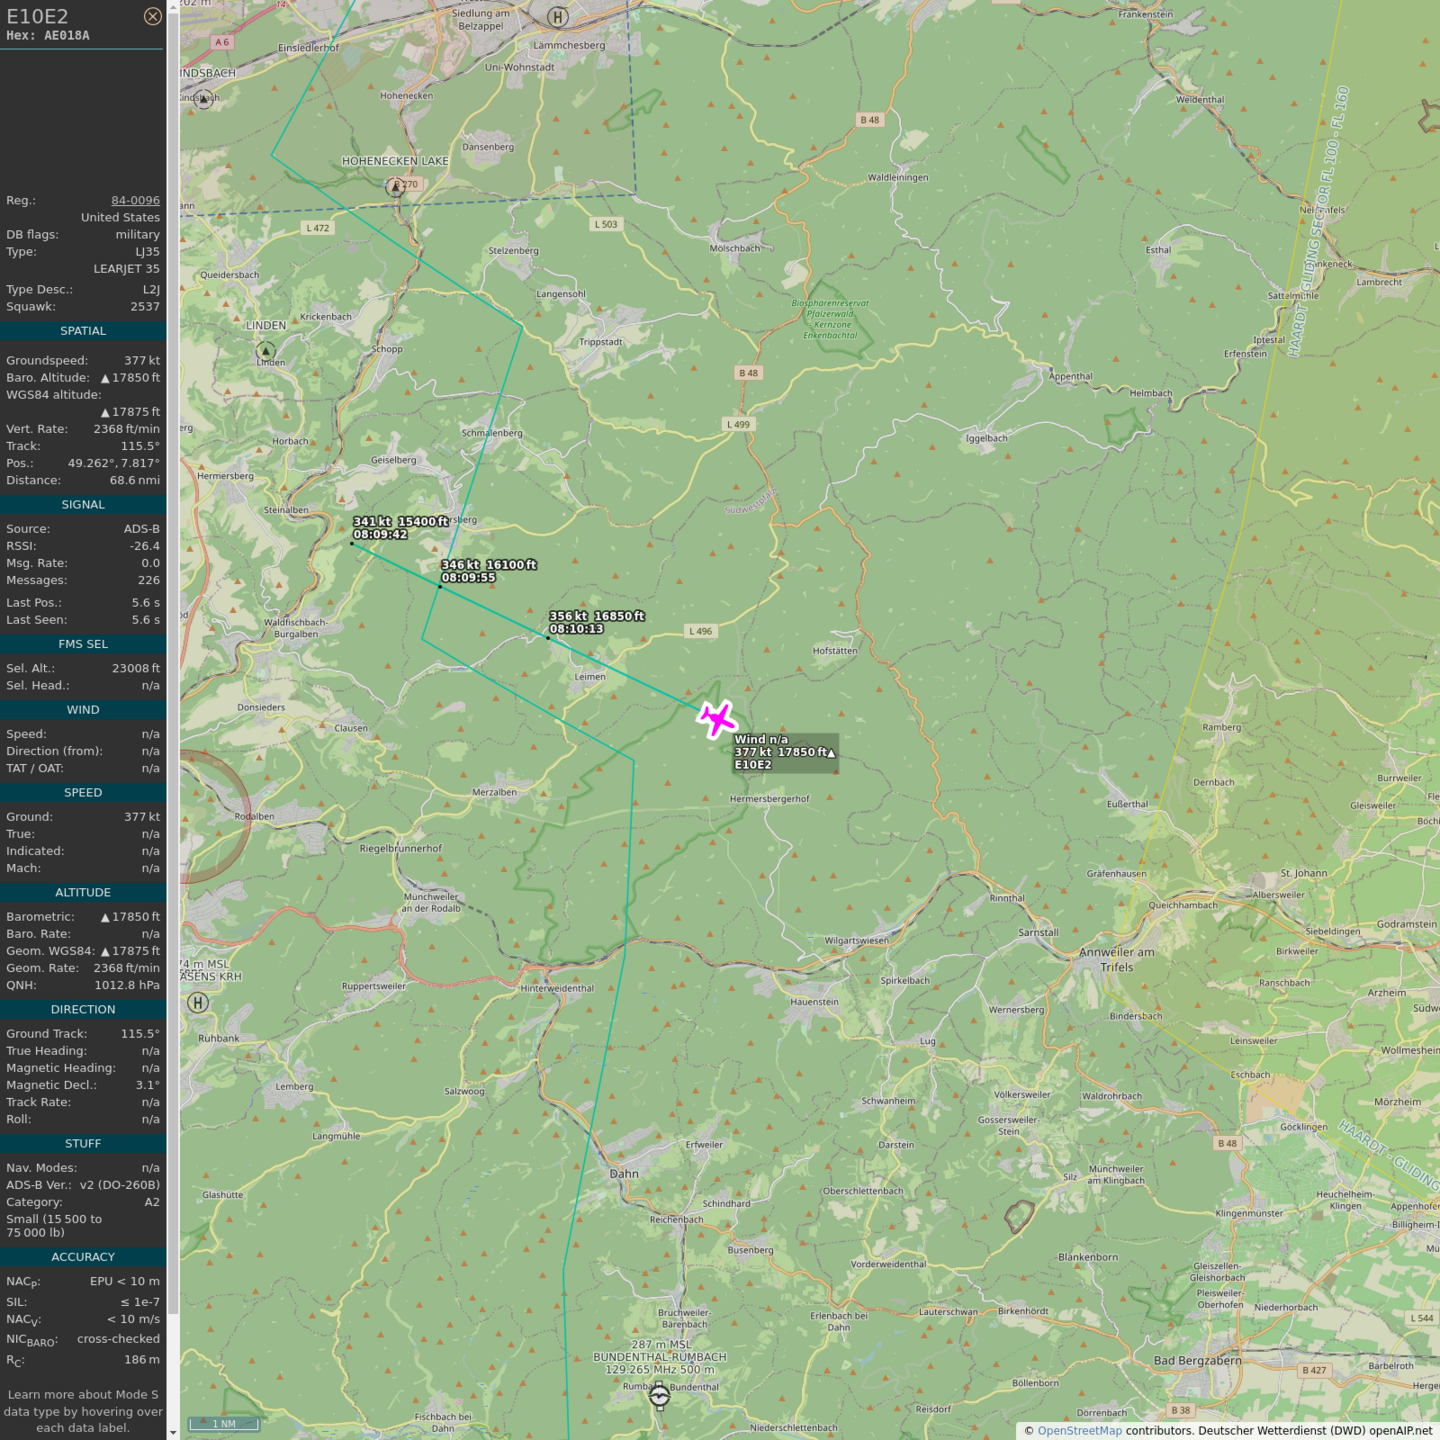The image size is (1440, 1440).
Task: Close the E10E2 aircraft info panel
Action: [152, 16]
